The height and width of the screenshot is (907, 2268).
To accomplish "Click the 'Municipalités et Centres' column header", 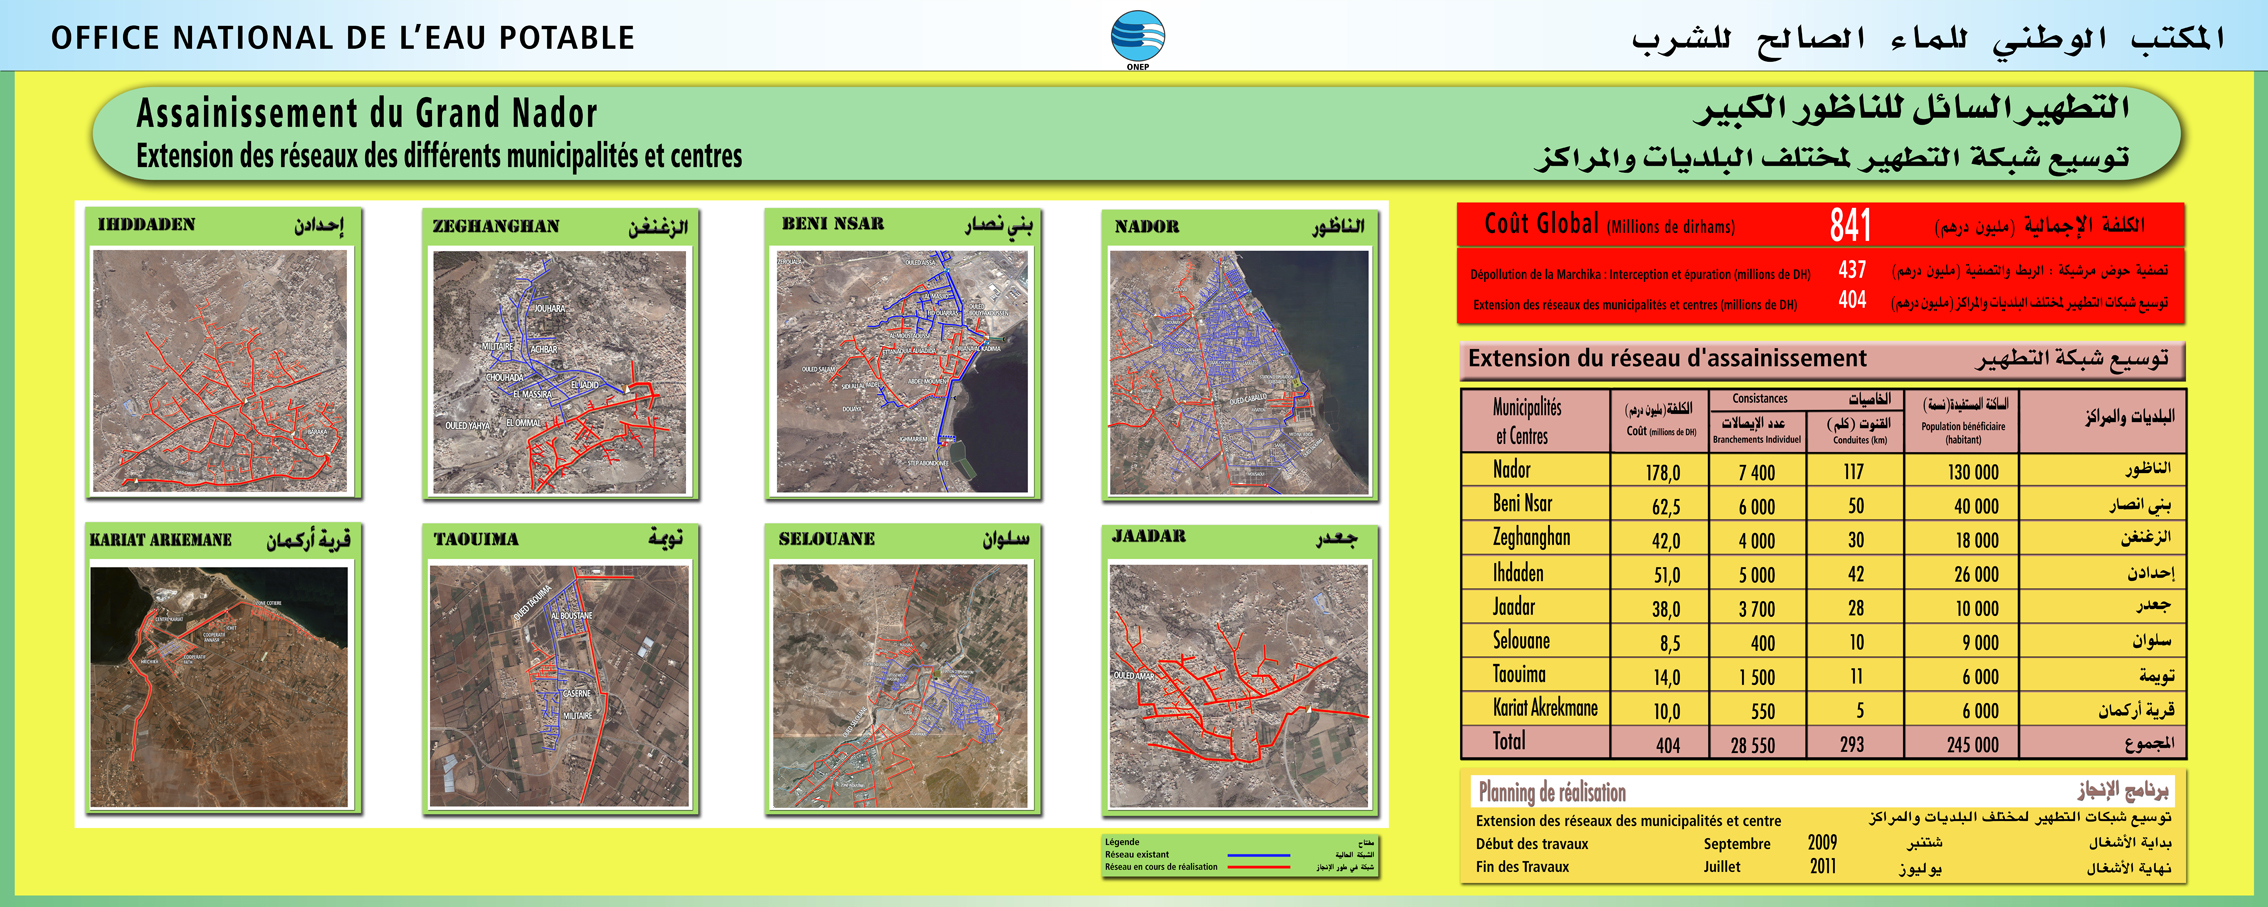I will pos(1526,422).
